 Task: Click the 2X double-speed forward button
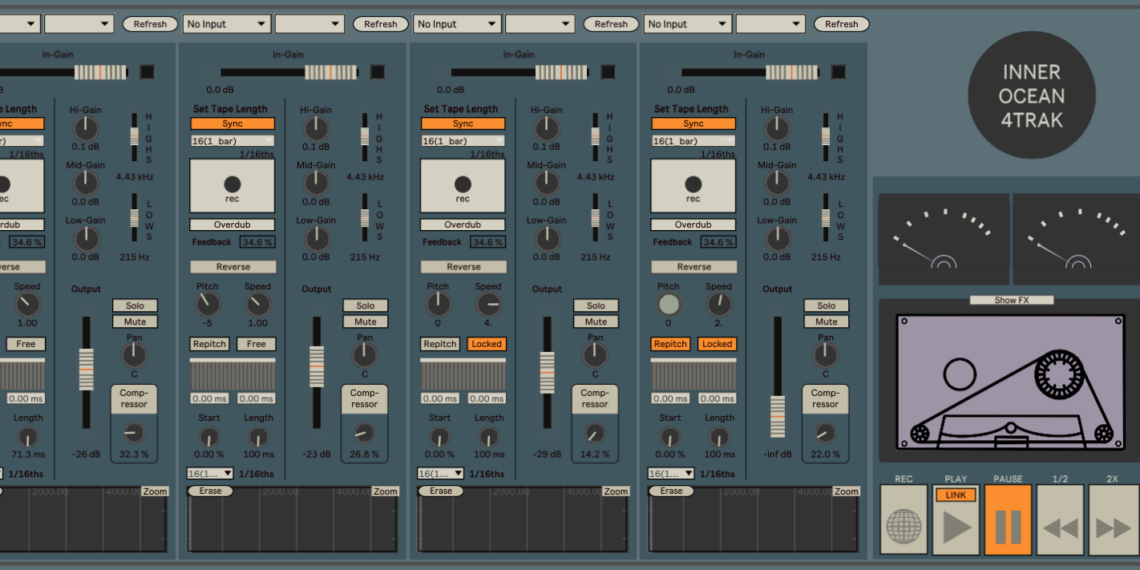pos(1112,526)
